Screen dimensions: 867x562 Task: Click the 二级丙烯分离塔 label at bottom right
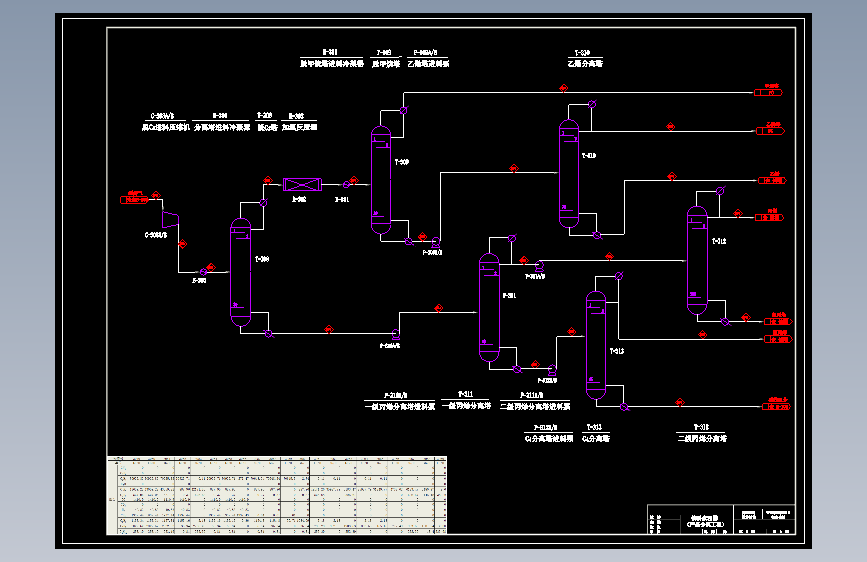point(702,439)
